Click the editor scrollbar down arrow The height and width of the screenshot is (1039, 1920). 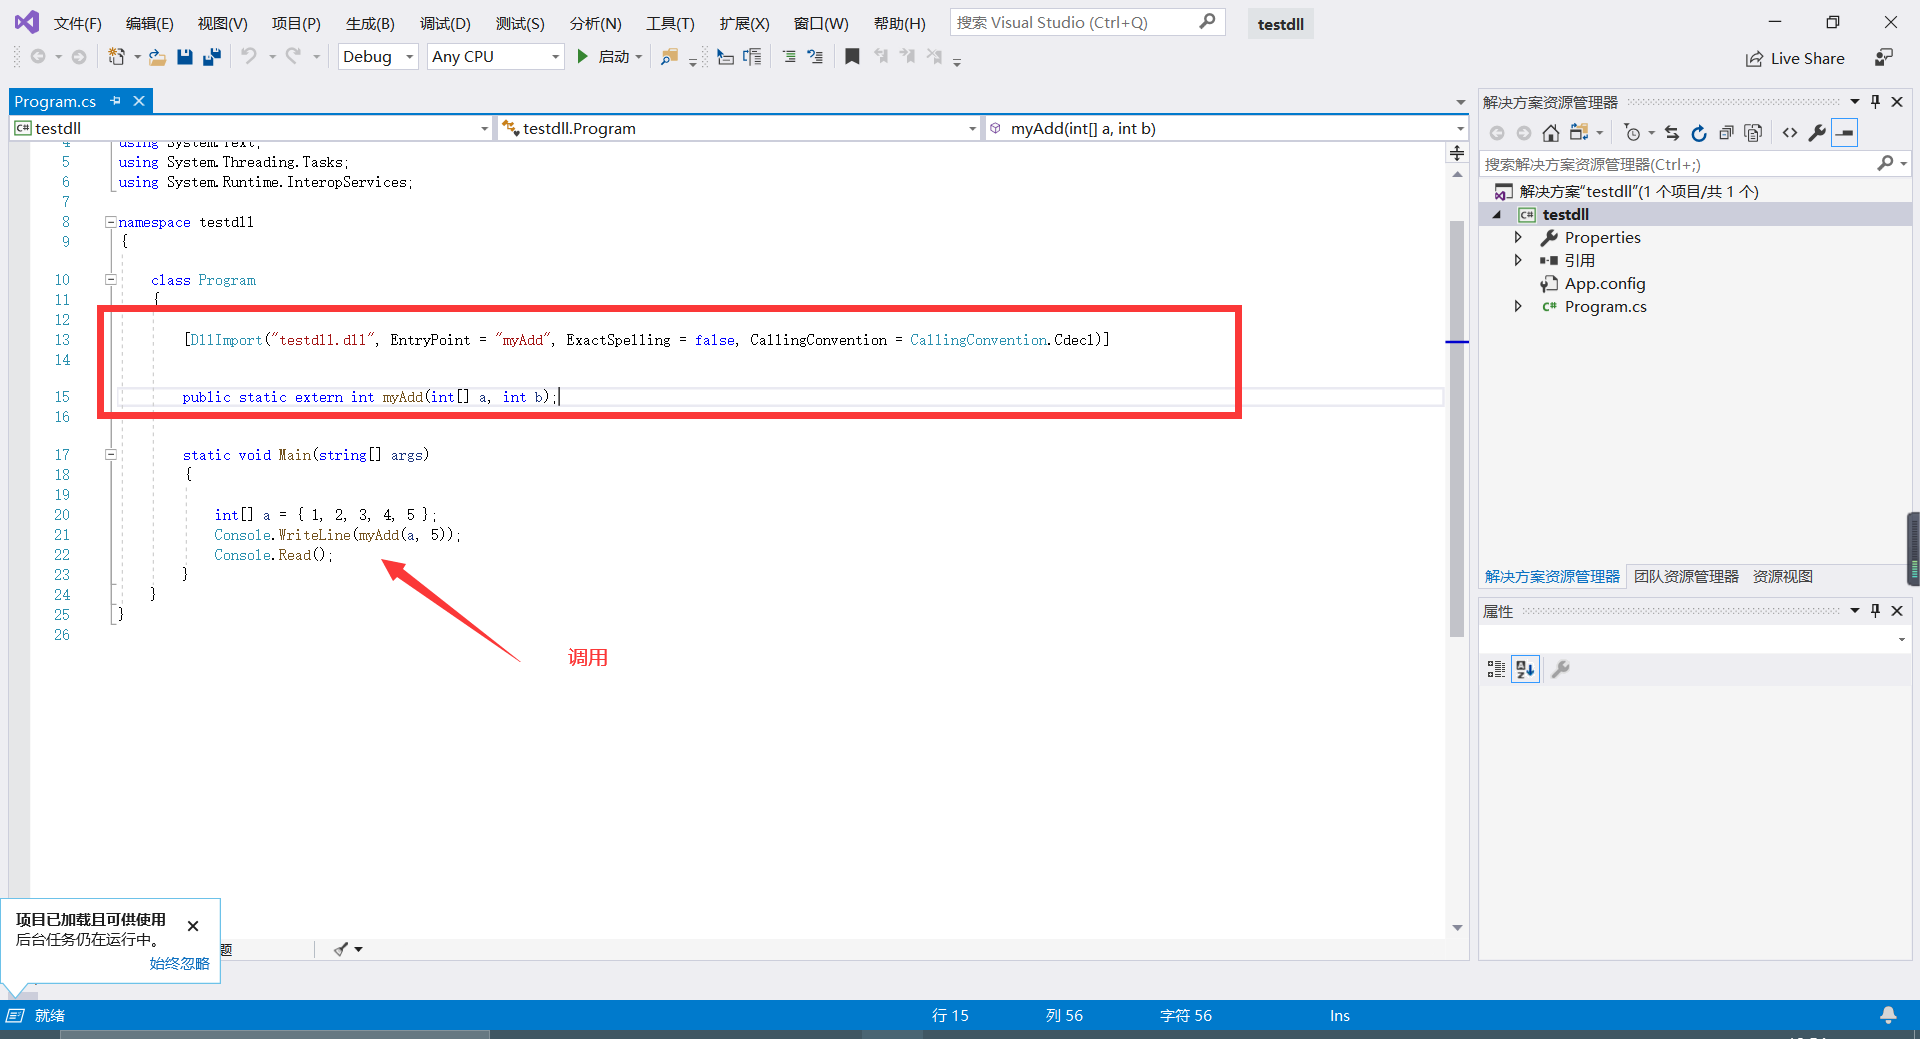1457,928
